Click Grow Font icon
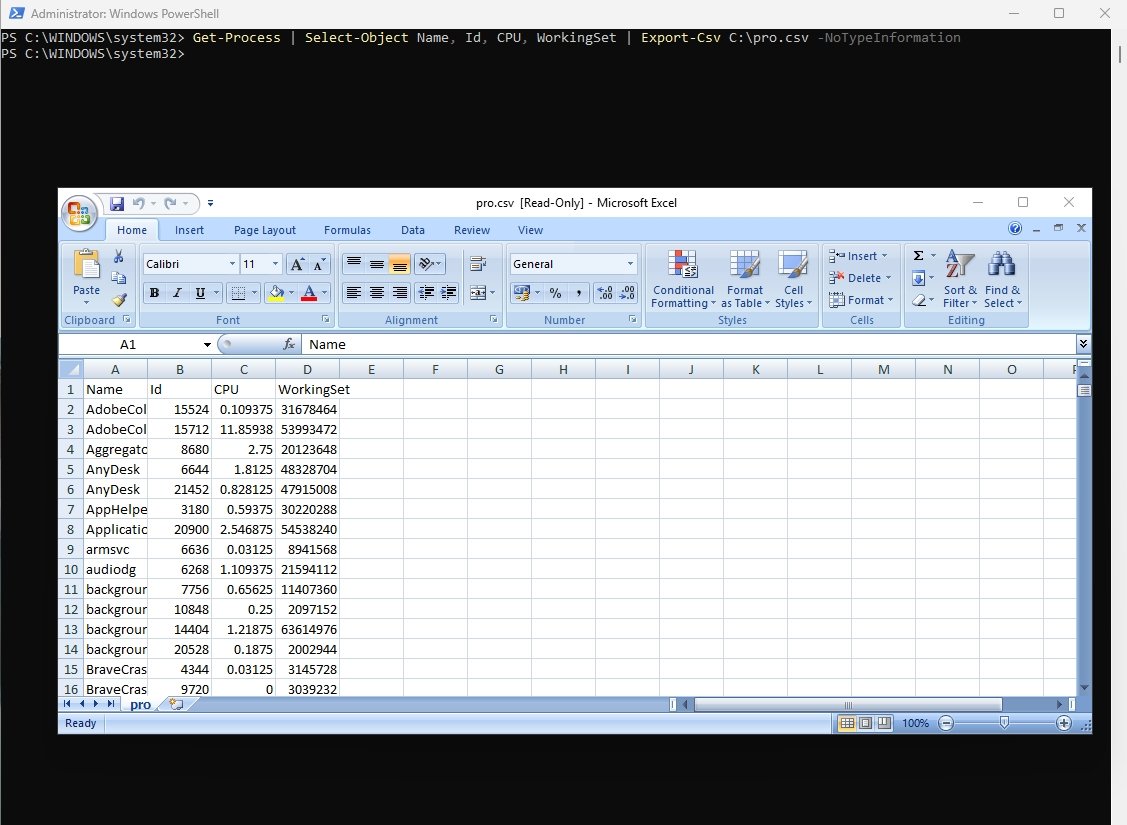The height and width of the screenshot is (825, 1127). click(297, 264)
